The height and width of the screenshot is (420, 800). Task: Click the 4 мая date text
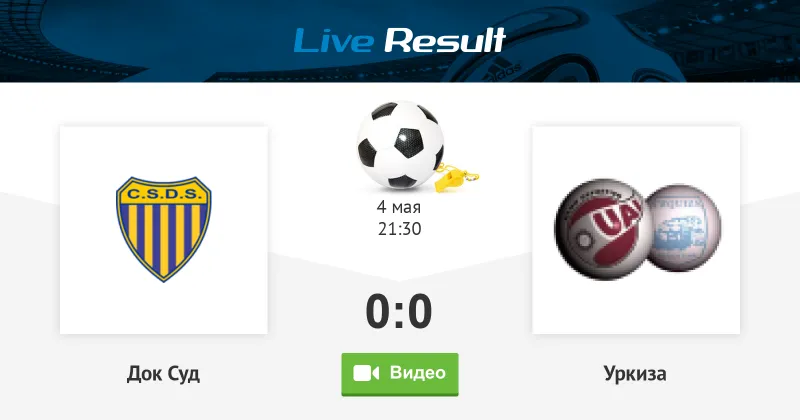(x=399, y=207)
